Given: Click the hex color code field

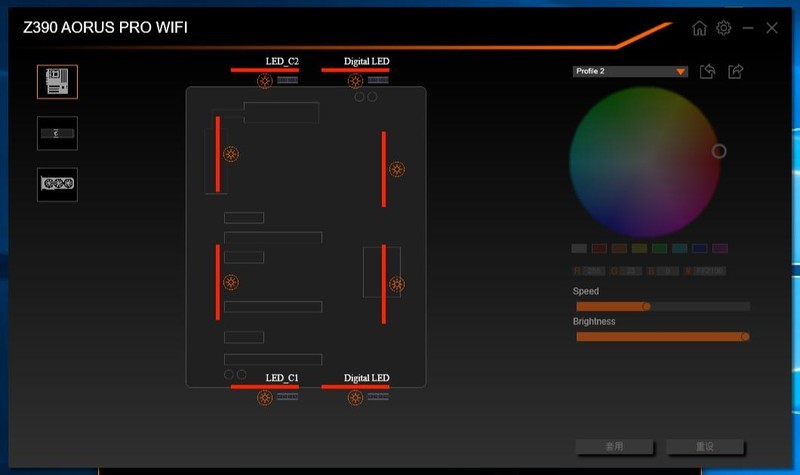Looking at the screenshot, I should point(709,271).
